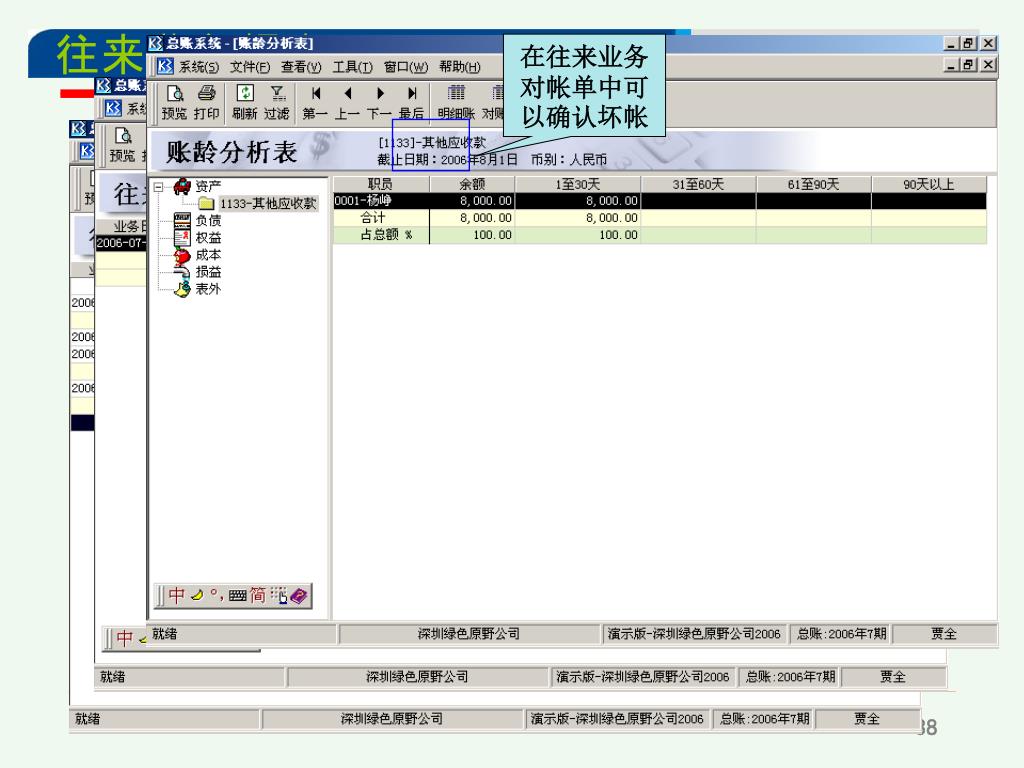Select the 成本 category in the tree

click(x=208, y=255)
